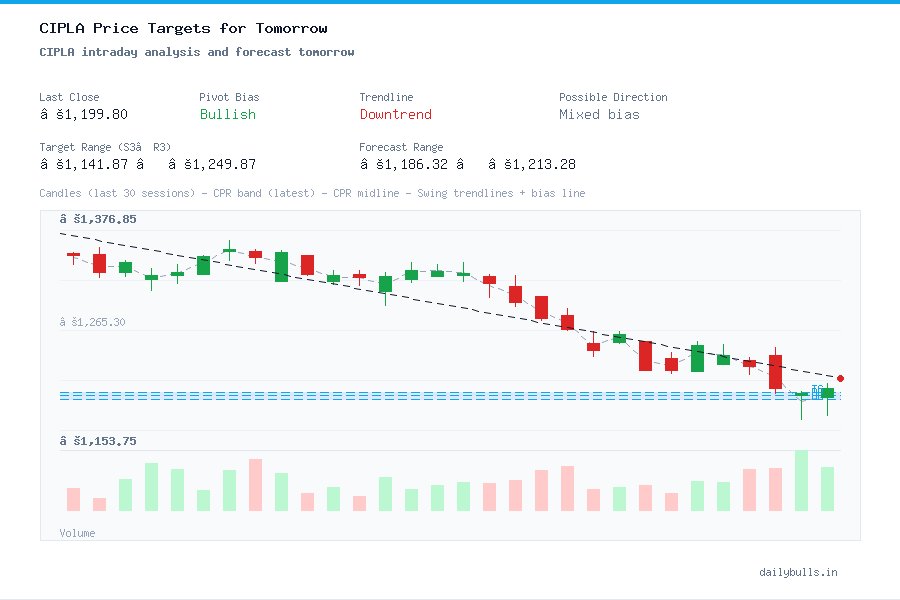This screenshot has width=900, height=600.
Task: Click the green candle with long upper wick
Action: tap(228, 252)
